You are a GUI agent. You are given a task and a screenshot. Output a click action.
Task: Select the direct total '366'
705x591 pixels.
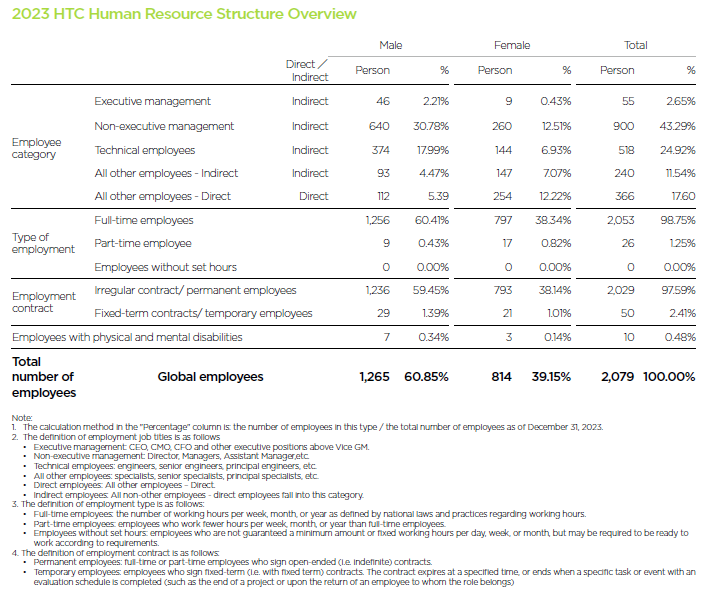[x=625, y=196]
